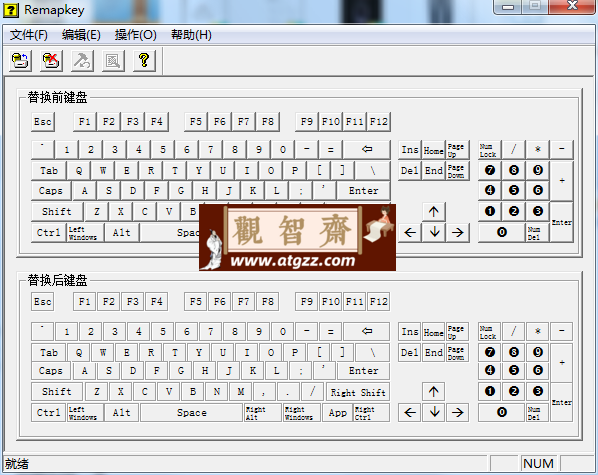Click 就绪 status bar text
This screenshot has width=598, height=475.
pyautogui.click(x=17, y=464)
